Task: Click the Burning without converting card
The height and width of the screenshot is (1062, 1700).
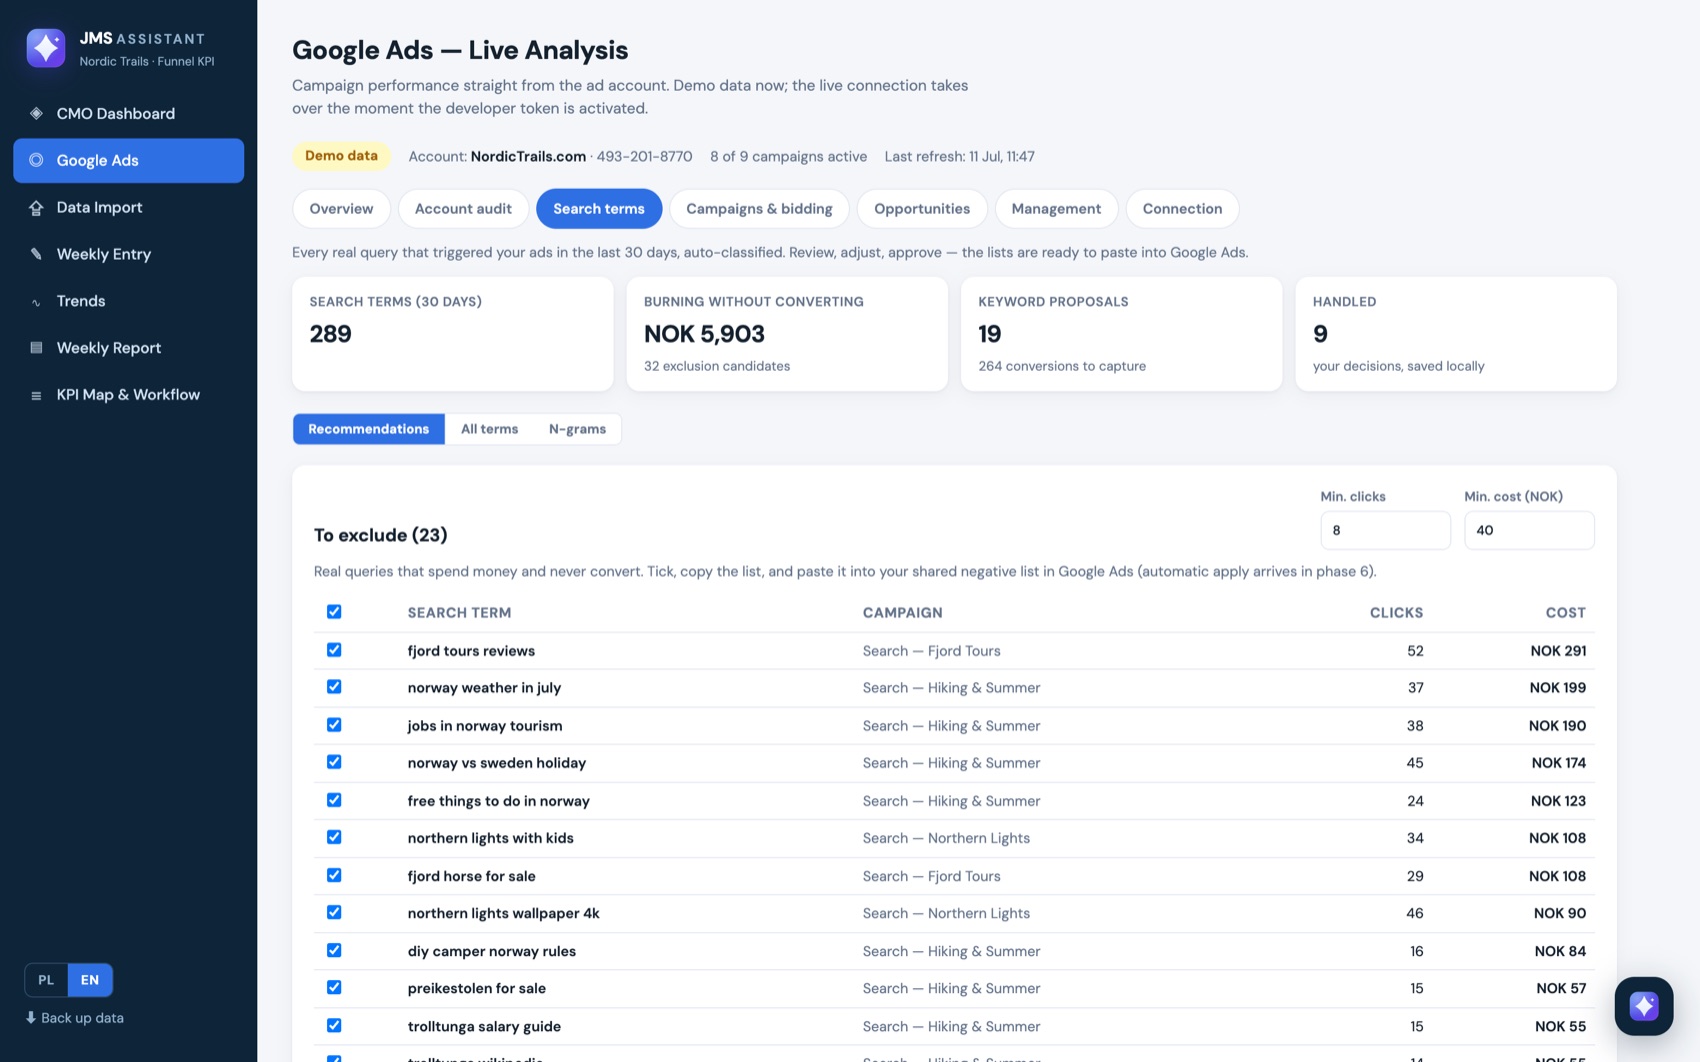Action: (x=787, y=334)
